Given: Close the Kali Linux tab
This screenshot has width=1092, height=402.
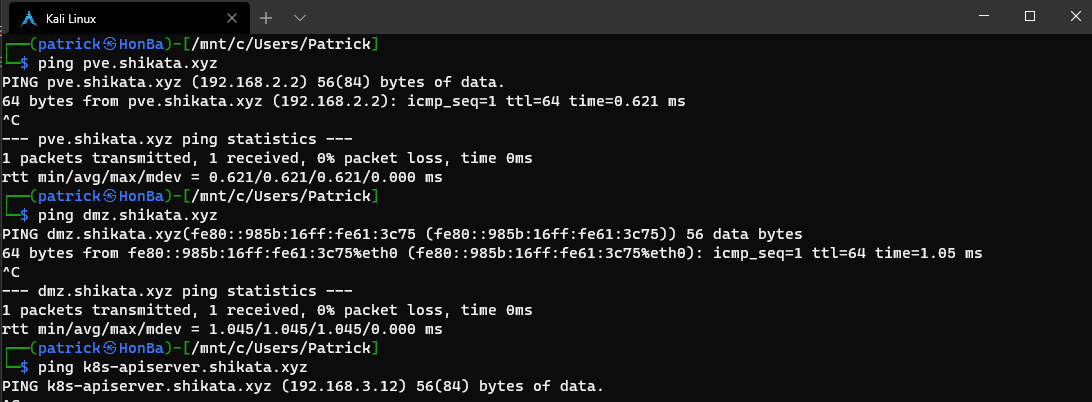Looking at the screenshot, I should [x=231, y=18].
